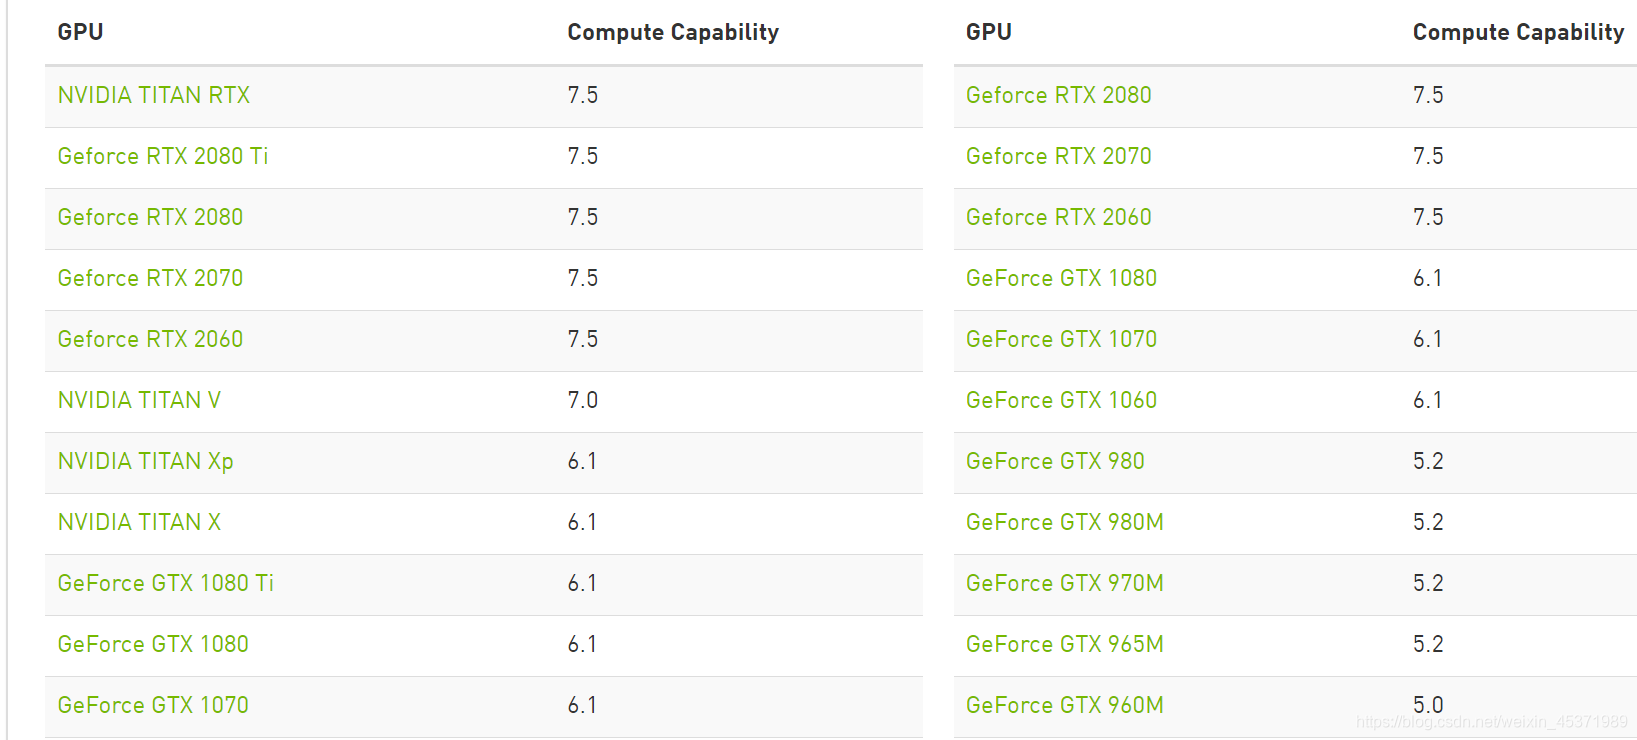This screenshot has width=1637, height=740.
Task: Open Geforce RTX 2060 link above NVIDIA TITAN V
Action: point(150,339)
